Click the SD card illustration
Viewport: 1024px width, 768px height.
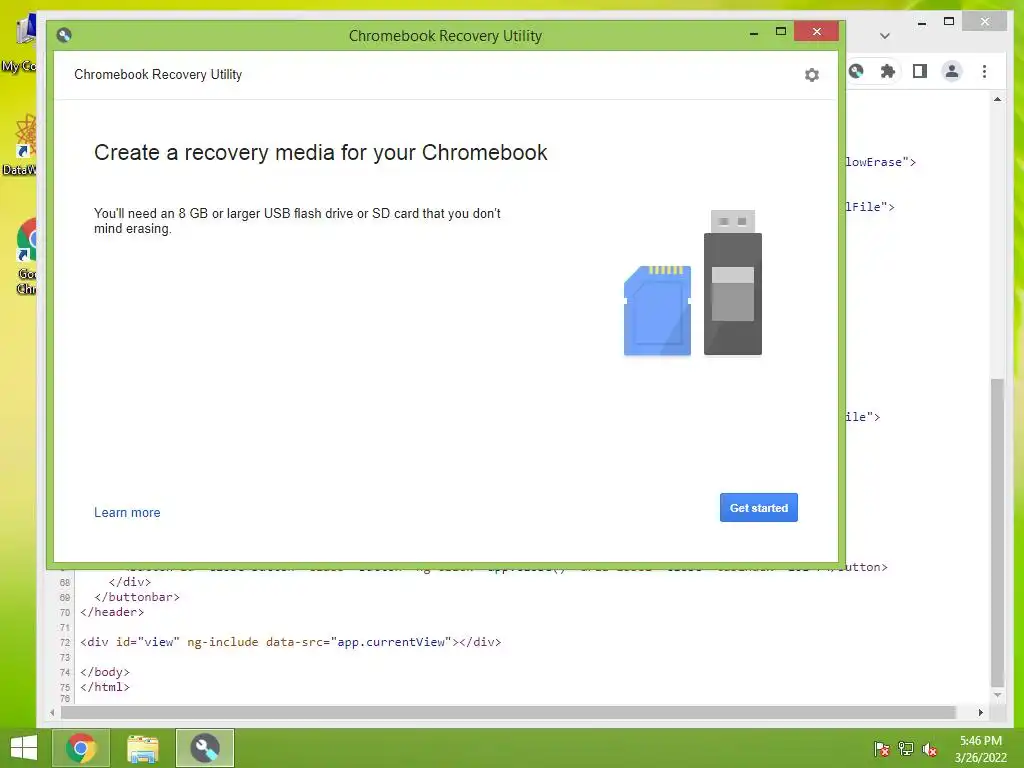click(x=657, y=311)
